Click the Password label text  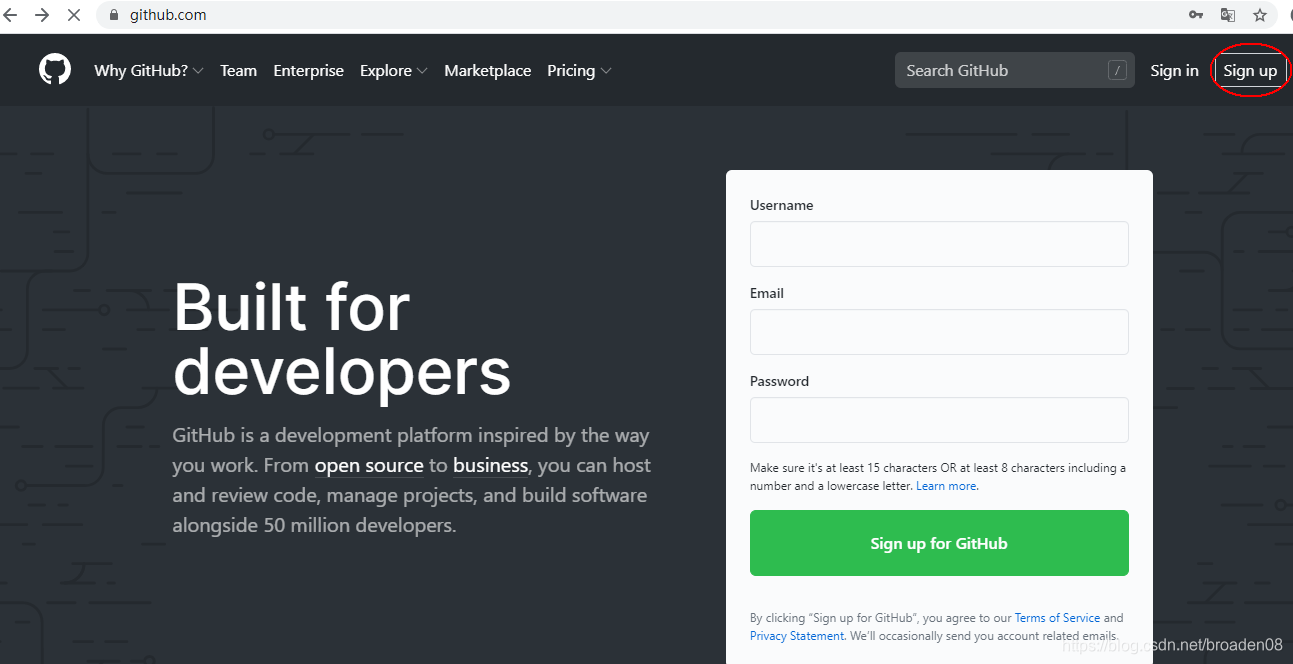pos(779,381)
